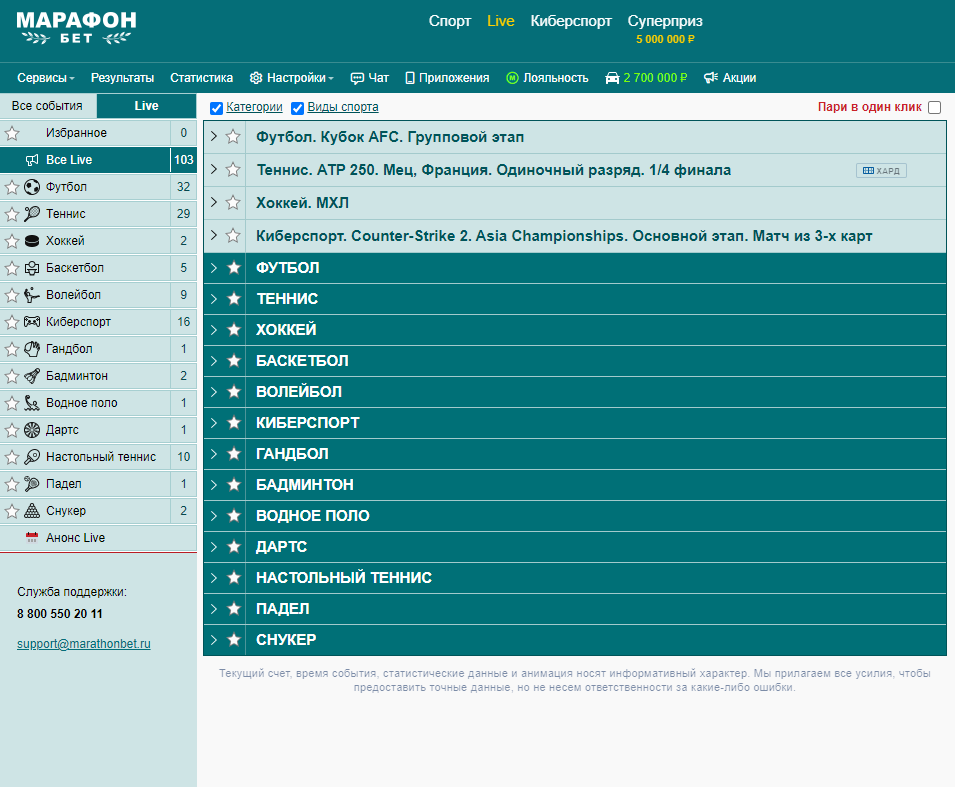955x787 pixels.
Task: Click the volleyball icon in the sidebar
Action: 32,295
